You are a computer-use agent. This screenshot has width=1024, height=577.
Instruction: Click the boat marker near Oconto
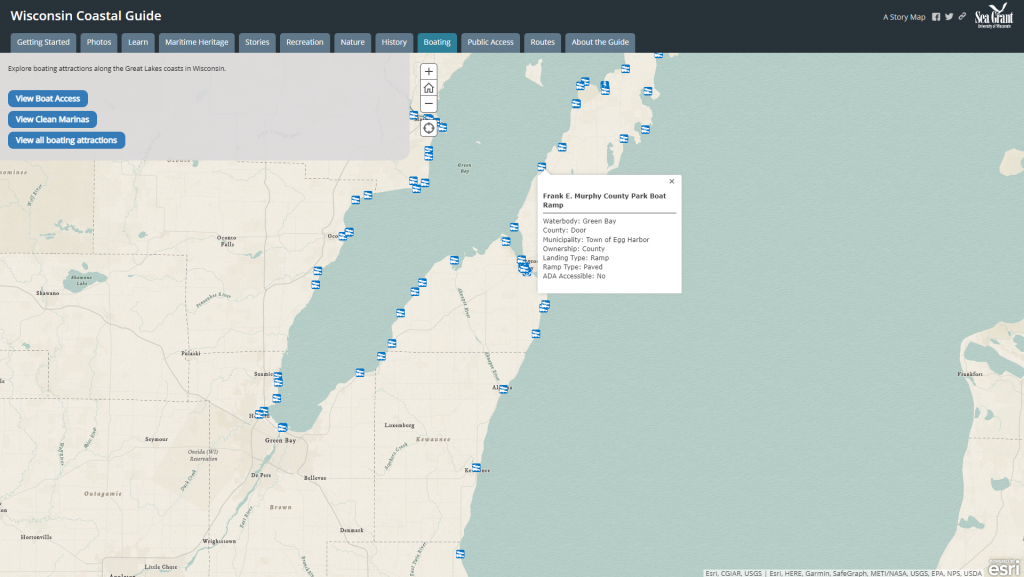tap(347, 234)
